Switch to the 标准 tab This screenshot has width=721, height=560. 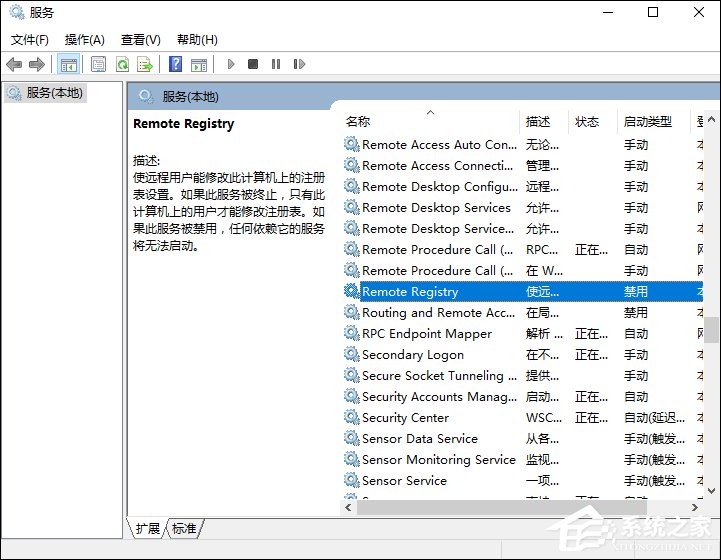click(184, 528)
